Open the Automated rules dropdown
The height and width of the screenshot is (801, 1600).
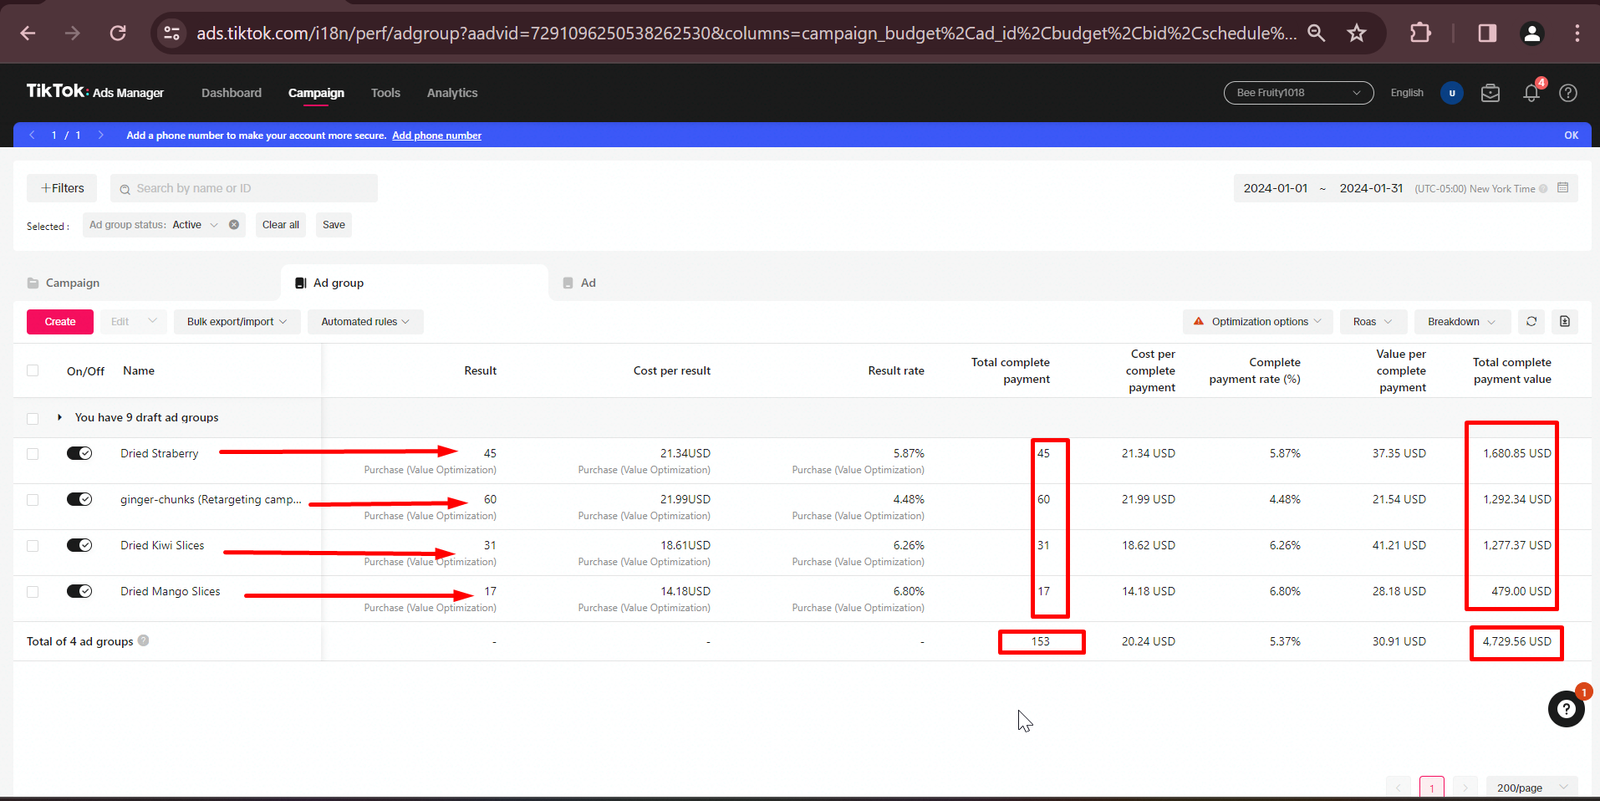365,321
